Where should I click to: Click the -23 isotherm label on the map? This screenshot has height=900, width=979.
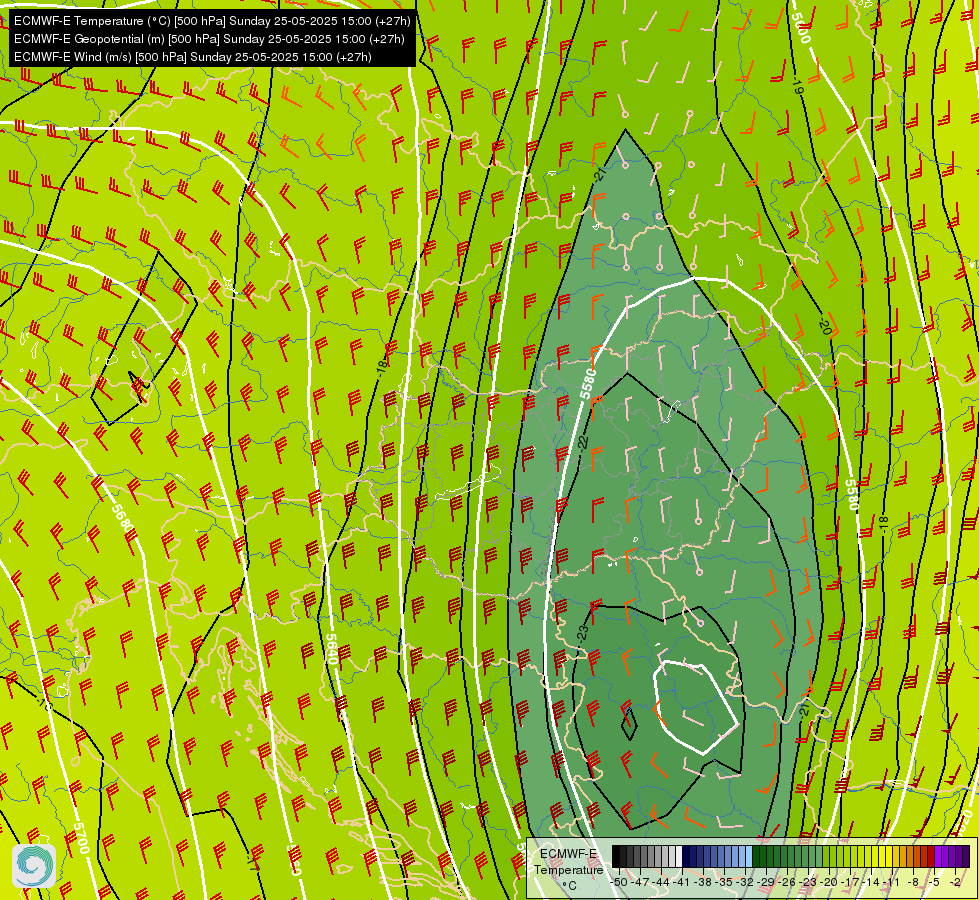(x=583, y=633)
